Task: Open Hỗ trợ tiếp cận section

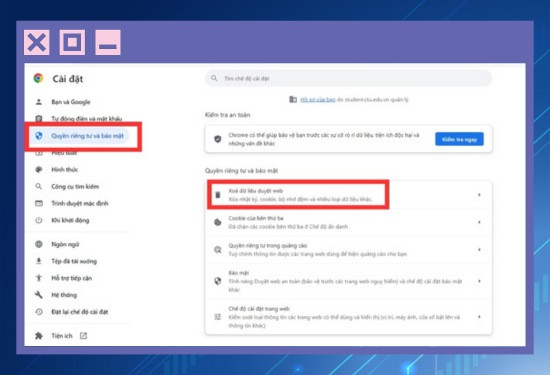Action: pyautogui.click(x=72, y=278)
